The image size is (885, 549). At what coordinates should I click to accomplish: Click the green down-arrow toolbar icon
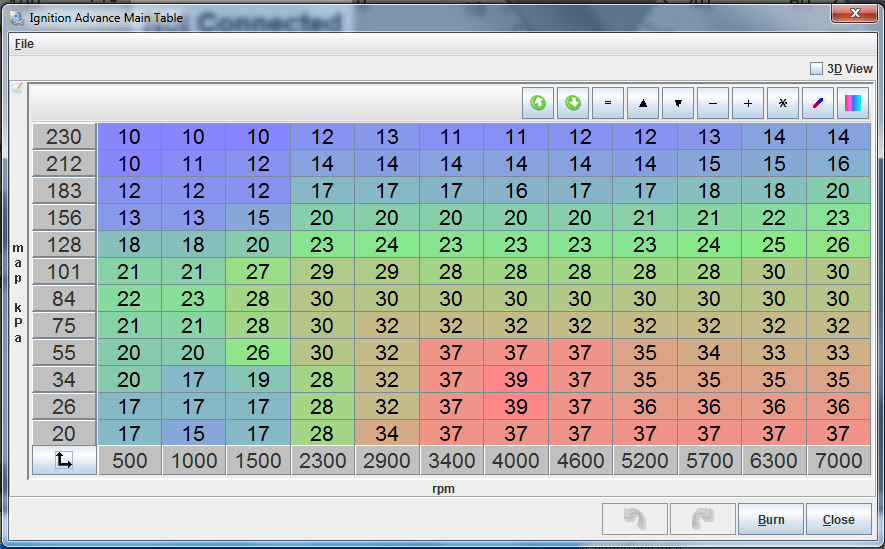point(573,103)
